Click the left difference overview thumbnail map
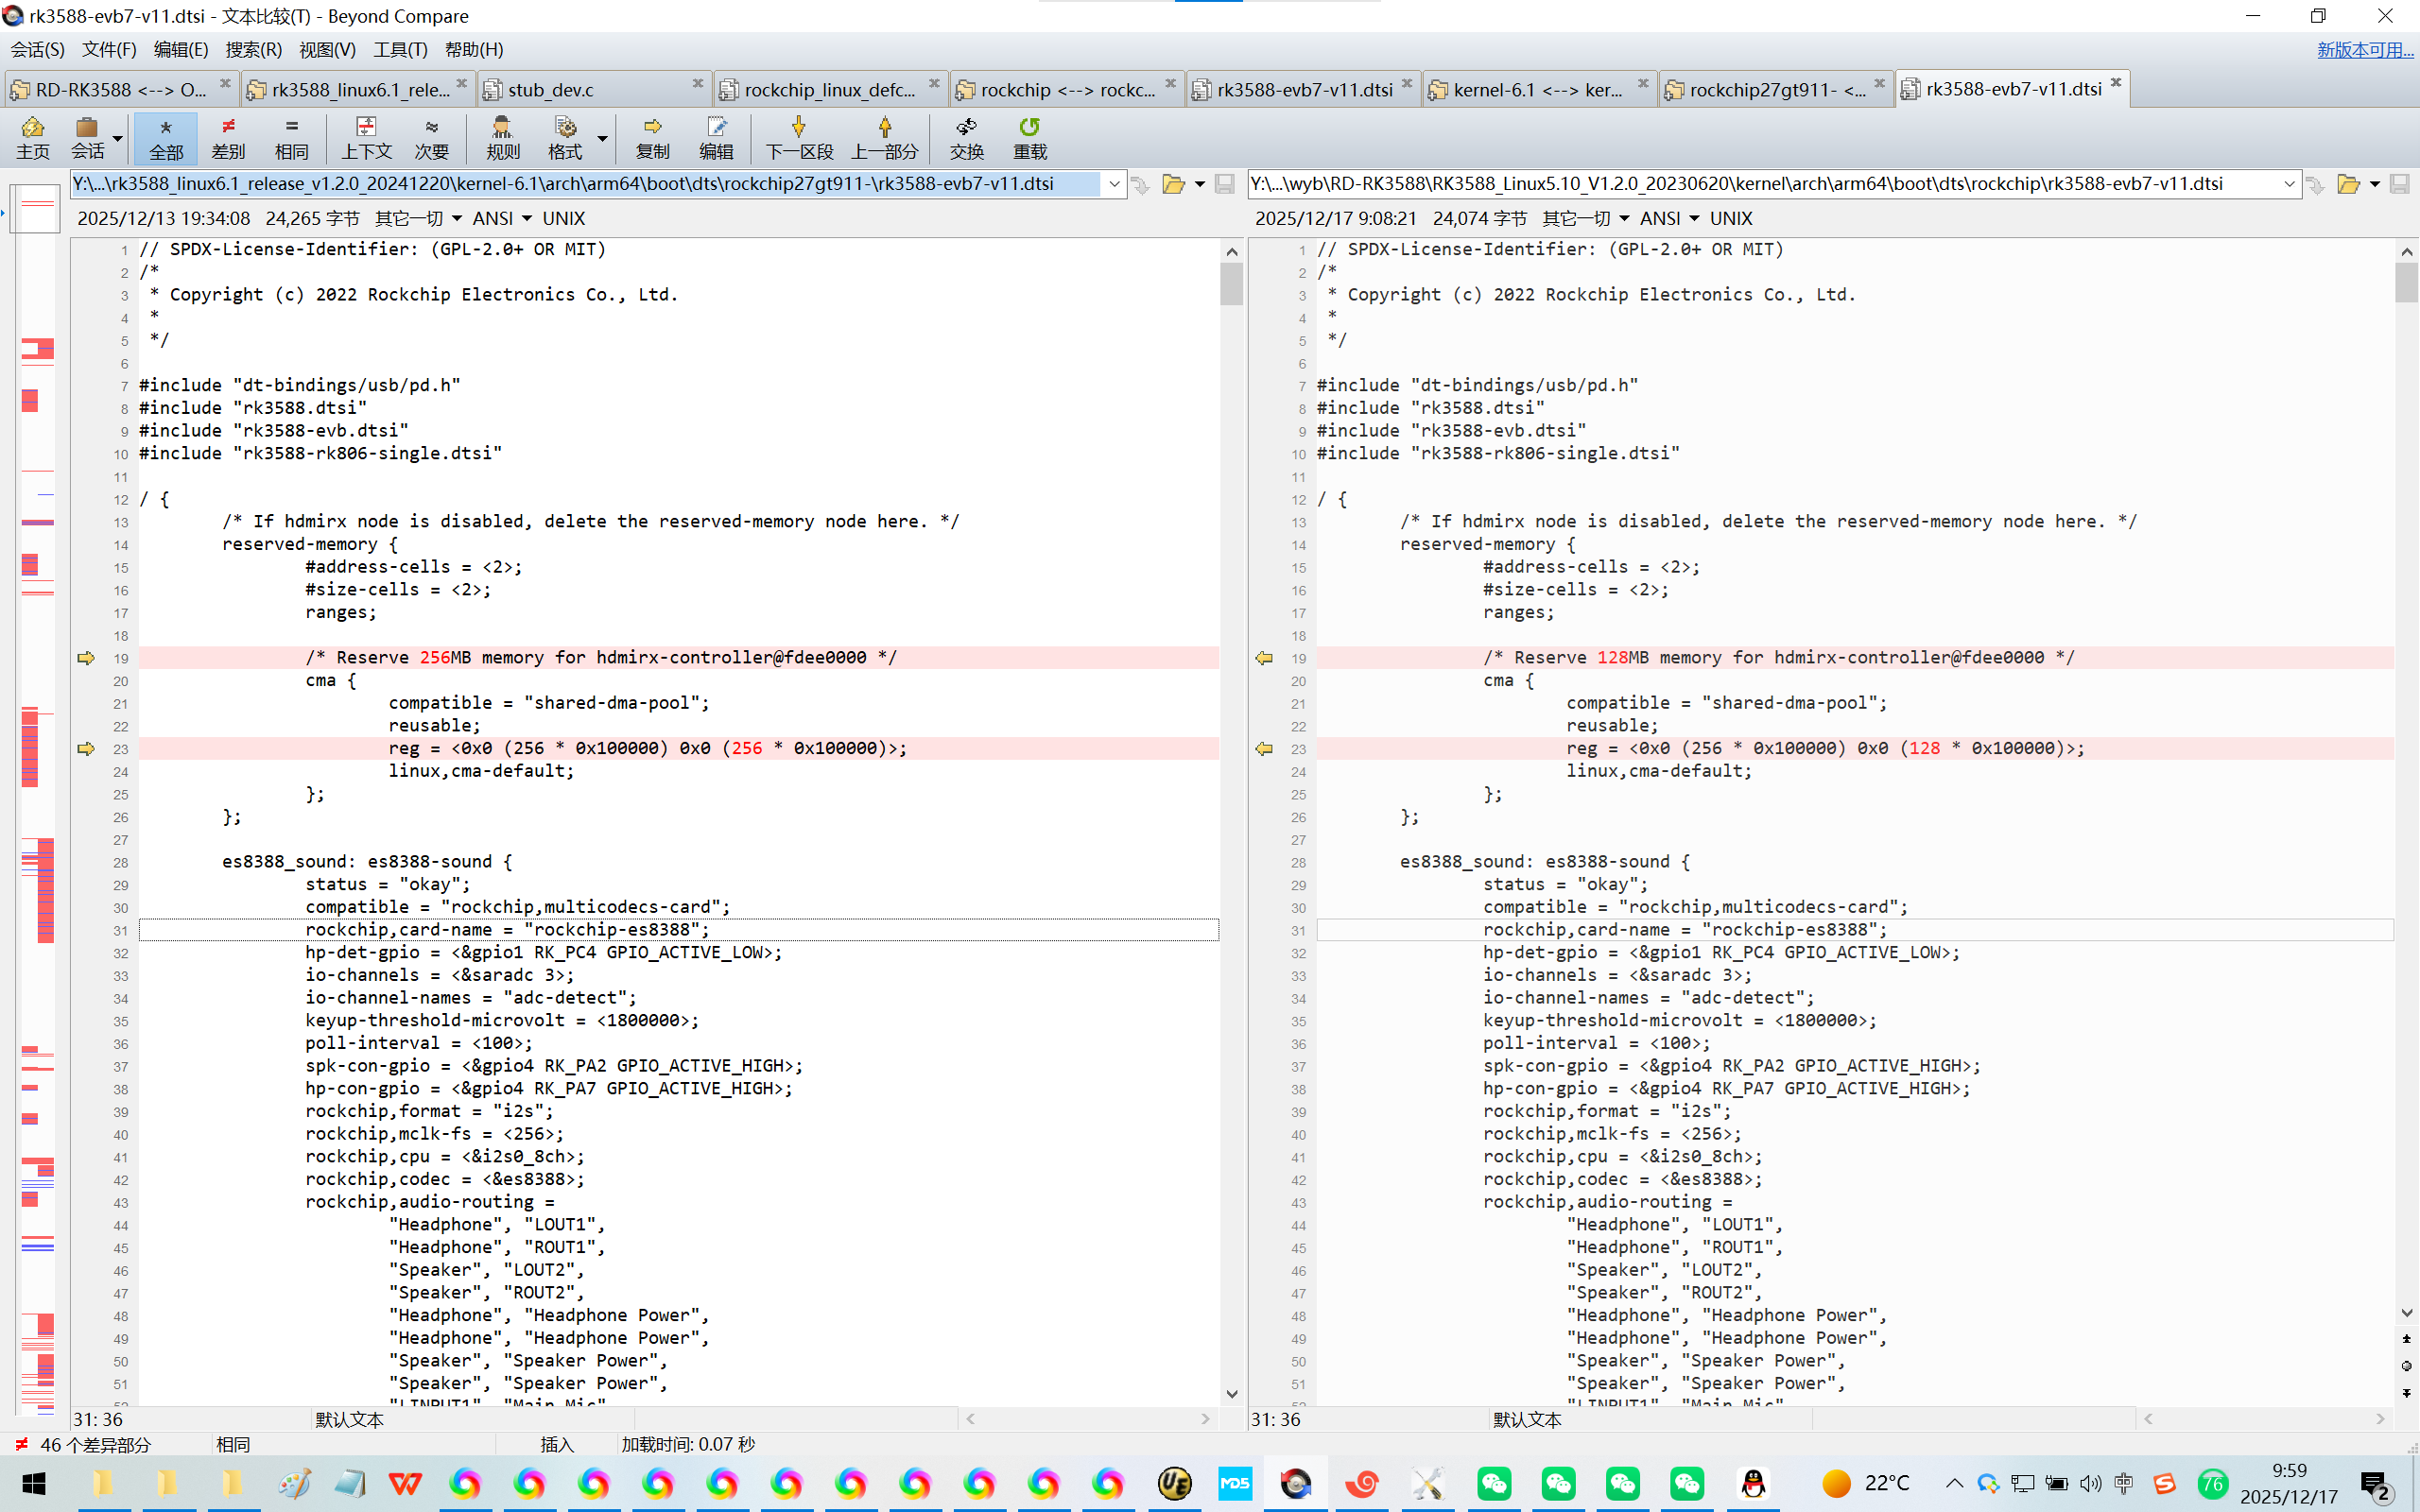Viewport: 2420px width, 1512px height. pyautogui.click(x=38, y=800)
